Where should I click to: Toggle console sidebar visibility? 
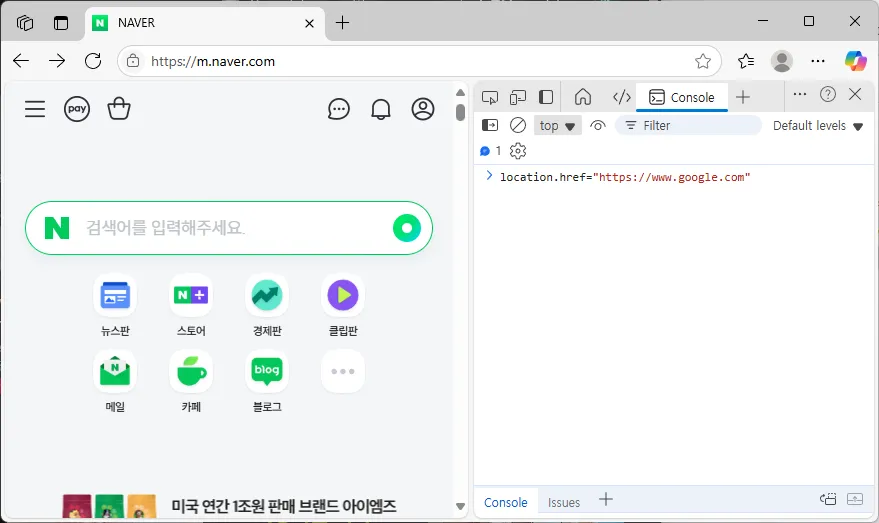[489, 125]
